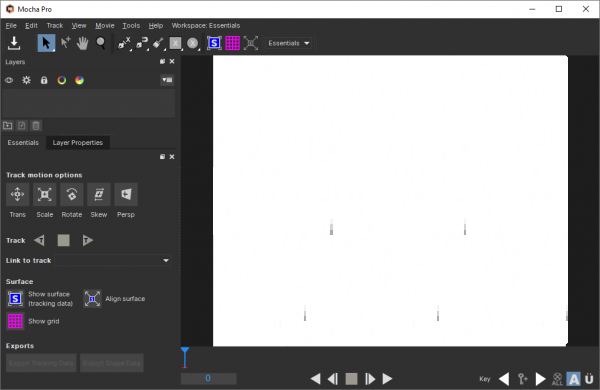Image resolution: width=600 pixels, height=390 pixels.
Task: Click Align surface icon in toolbar
Action: tap(251, 43)
